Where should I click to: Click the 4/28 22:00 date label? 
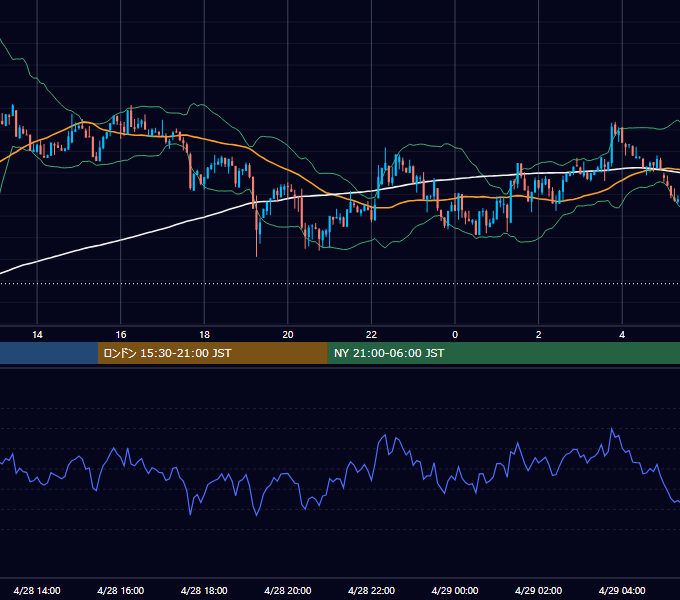coord(372,590)
